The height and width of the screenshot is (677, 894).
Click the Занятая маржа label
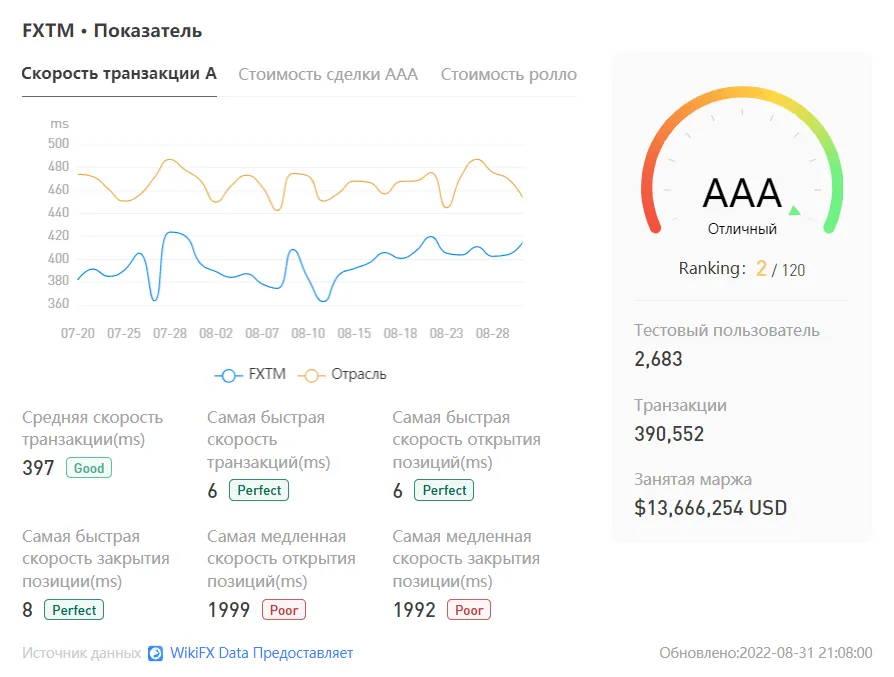tap(693, 480)
